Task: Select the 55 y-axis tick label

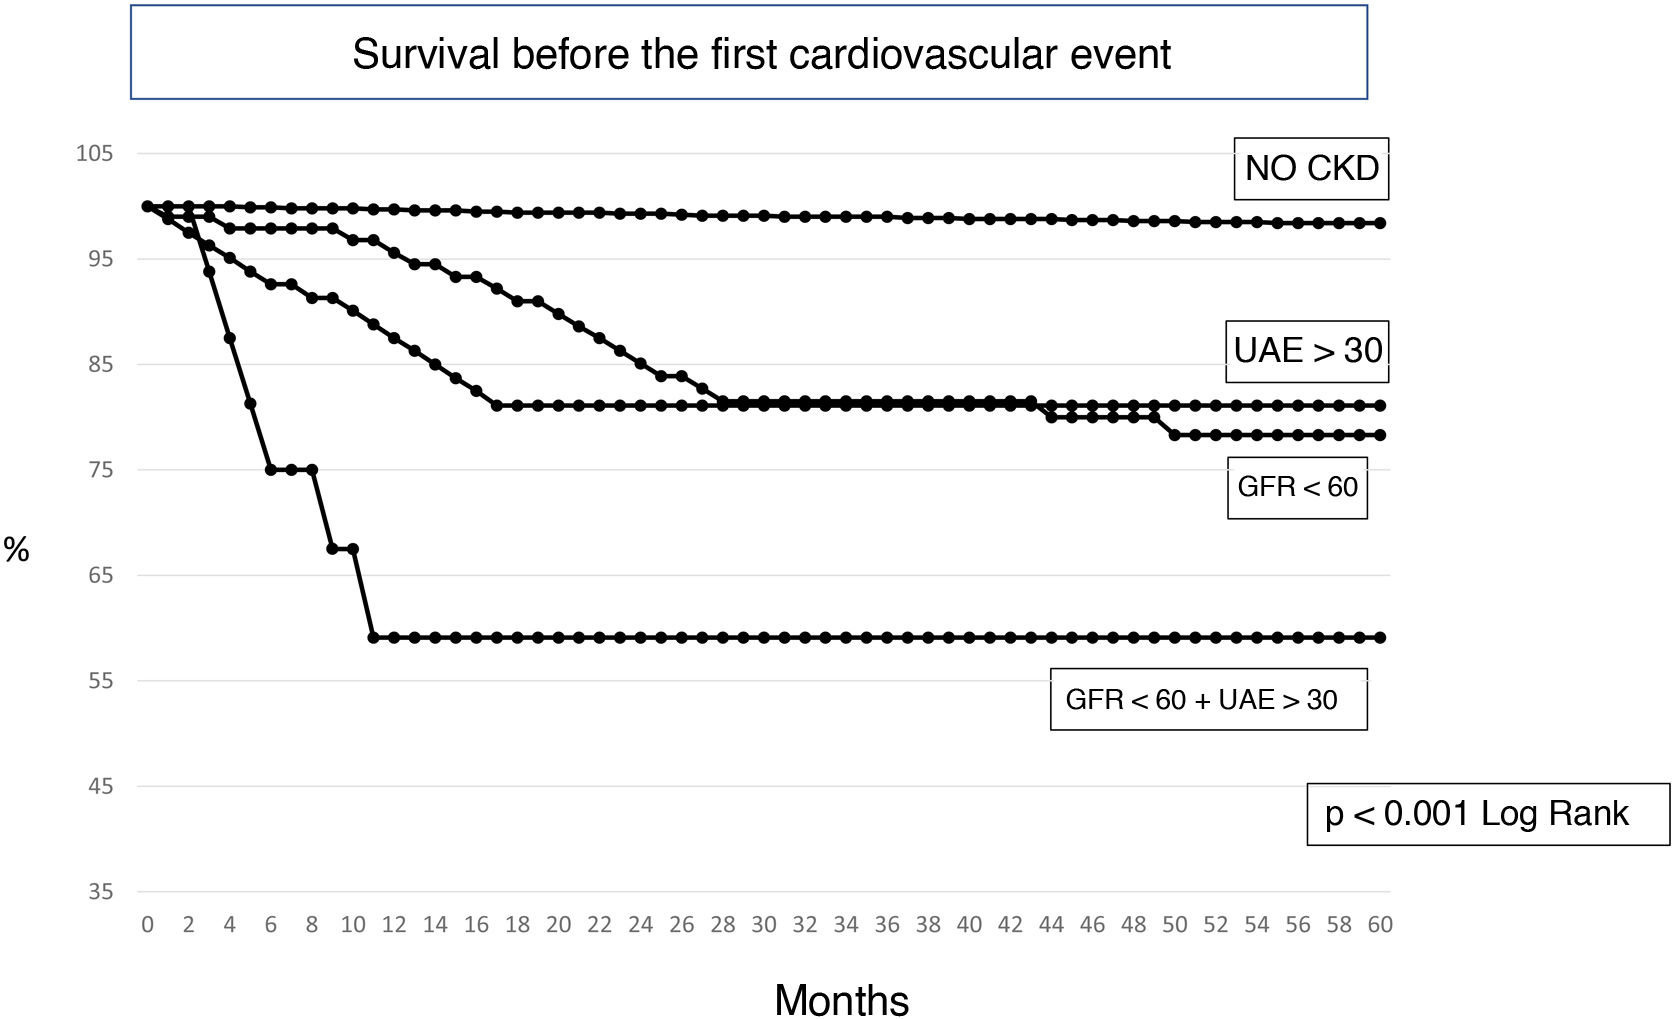Action: click(x=100, y=681)
